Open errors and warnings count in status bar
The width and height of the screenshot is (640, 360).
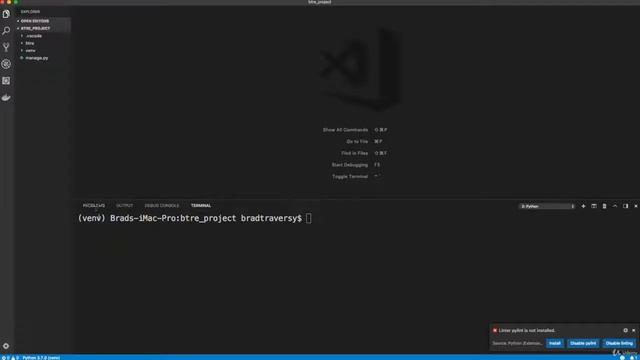coord(10,358)
